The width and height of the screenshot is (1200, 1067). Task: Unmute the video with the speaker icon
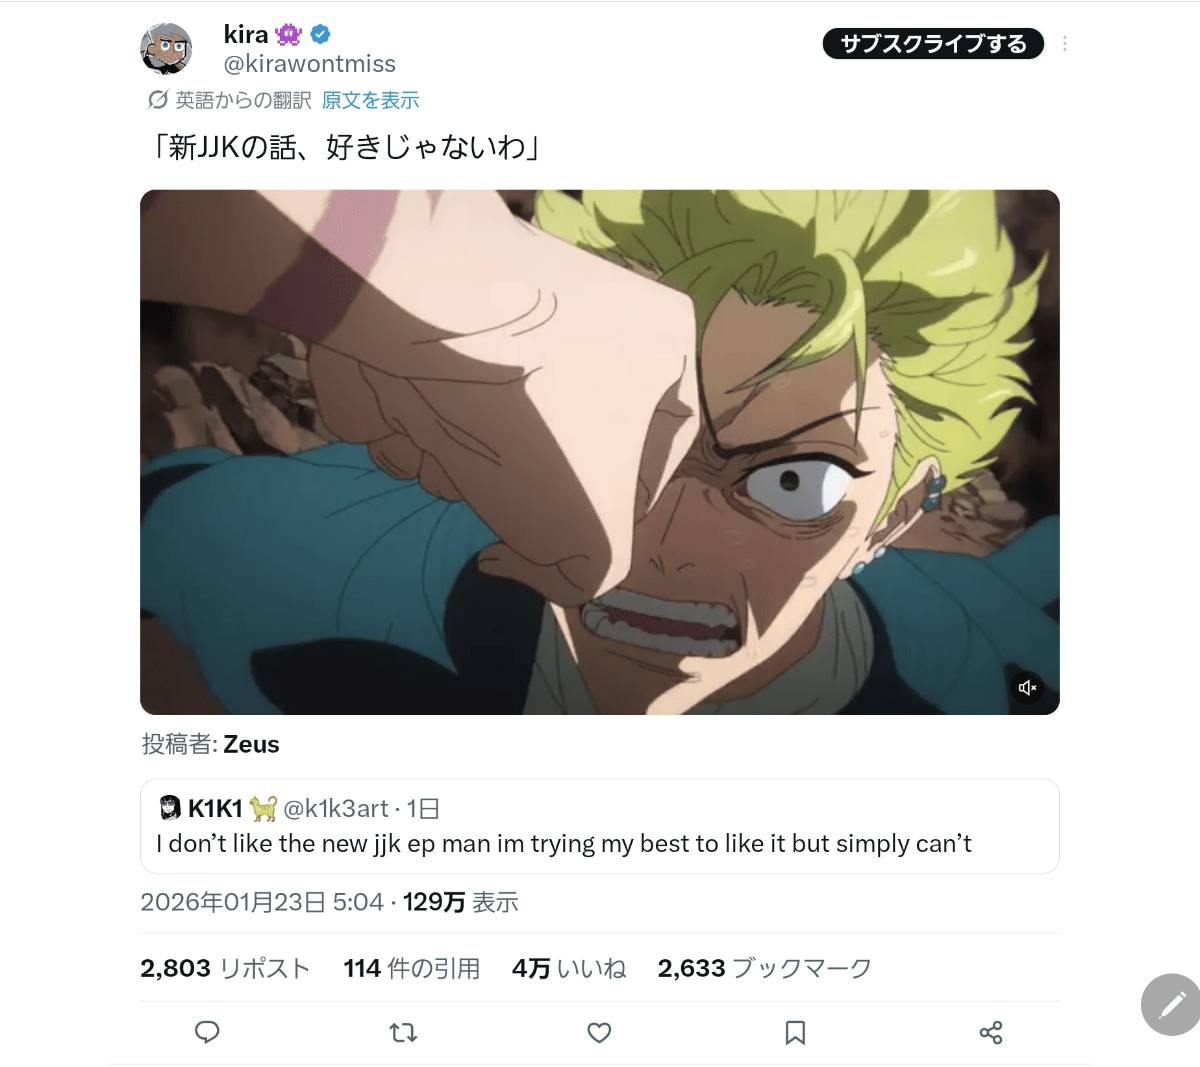point(1027,688)
